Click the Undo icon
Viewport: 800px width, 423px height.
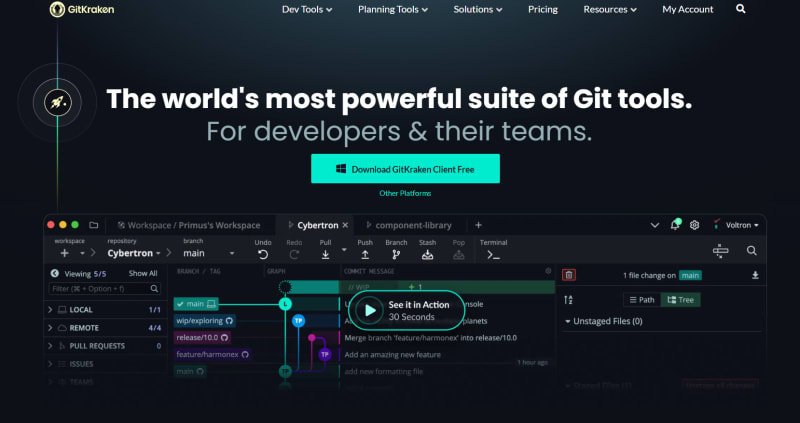pyautogui.click(x=263, y=255)
